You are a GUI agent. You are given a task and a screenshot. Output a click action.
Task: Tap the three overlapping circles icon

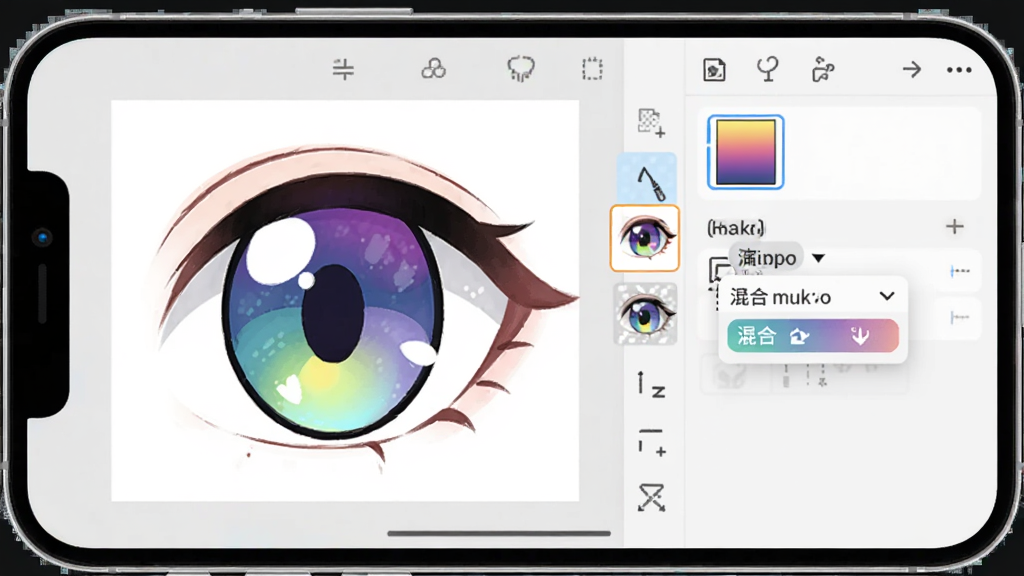coord(434,69)
